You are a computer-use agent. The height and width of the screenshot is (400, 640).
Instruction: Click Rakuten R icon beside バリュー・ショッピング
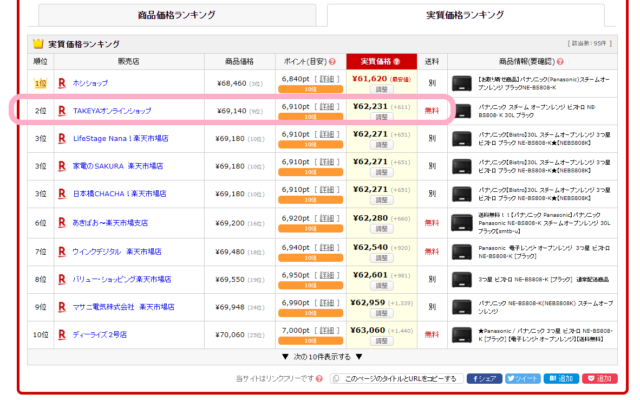pos(62,280)
